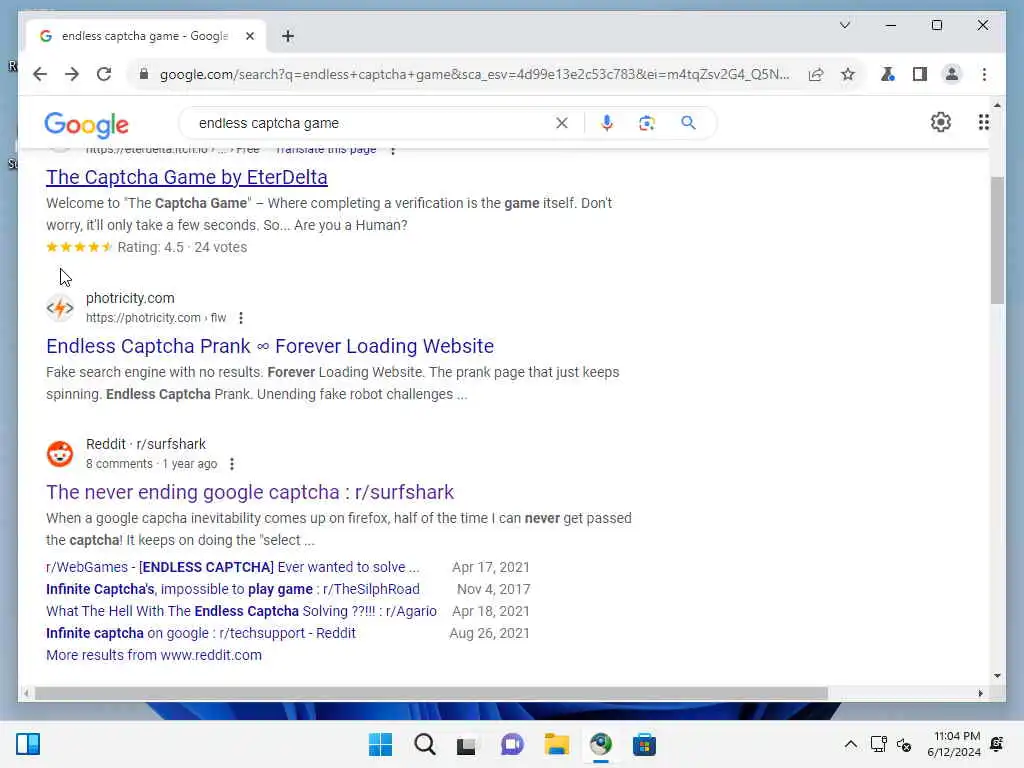
Task: Open the Chrome three-dot menu
Action: 984,74
